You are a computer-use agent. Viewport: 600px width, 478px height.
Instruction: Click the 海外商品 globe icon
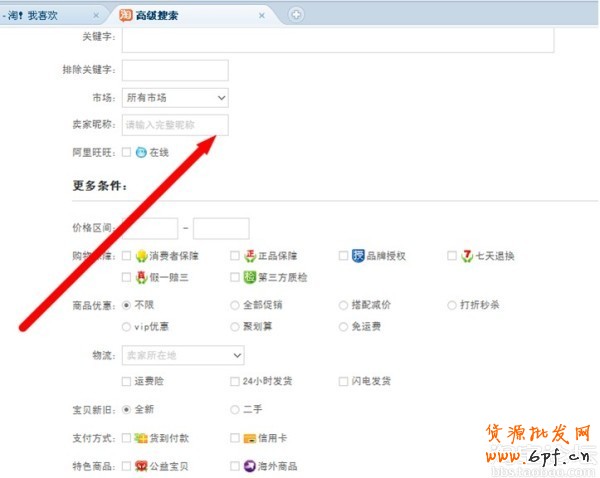point(249,465)
